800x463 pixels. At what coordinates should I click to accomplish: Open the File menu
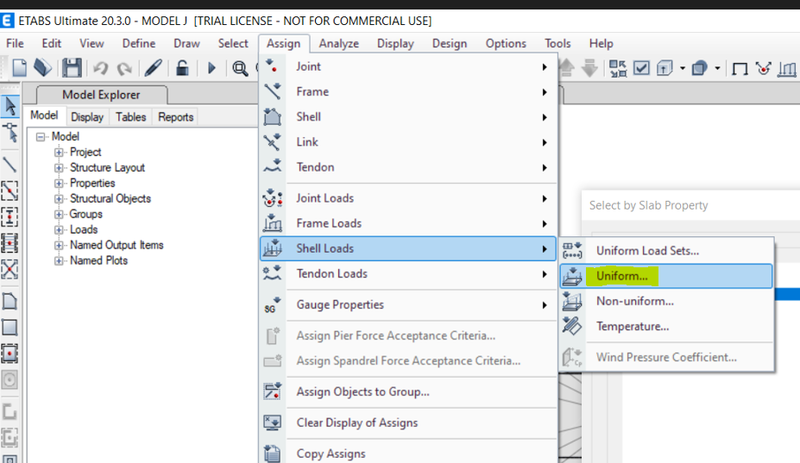15,43
